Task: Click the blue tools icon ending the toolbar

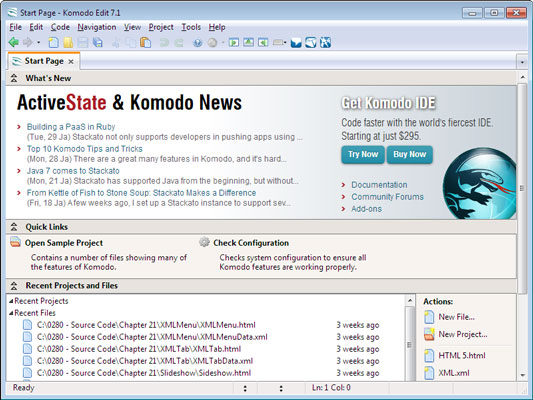Action: 325,42
